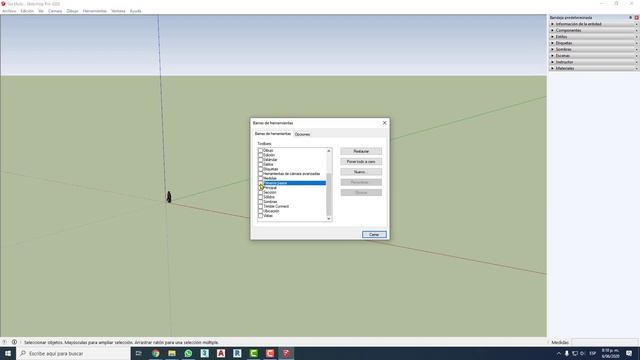640x360 pixels.
Task: Switch to the Opciones tab
Action: (302, 134)
